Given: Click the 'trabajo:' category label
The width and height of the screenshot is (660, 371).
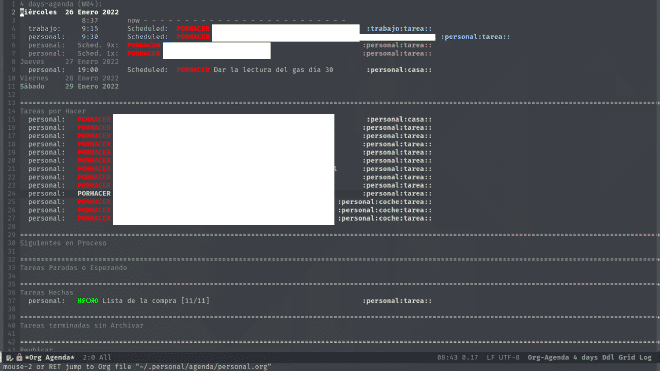Looking at the screenshot, I should (x=45, y=29).
